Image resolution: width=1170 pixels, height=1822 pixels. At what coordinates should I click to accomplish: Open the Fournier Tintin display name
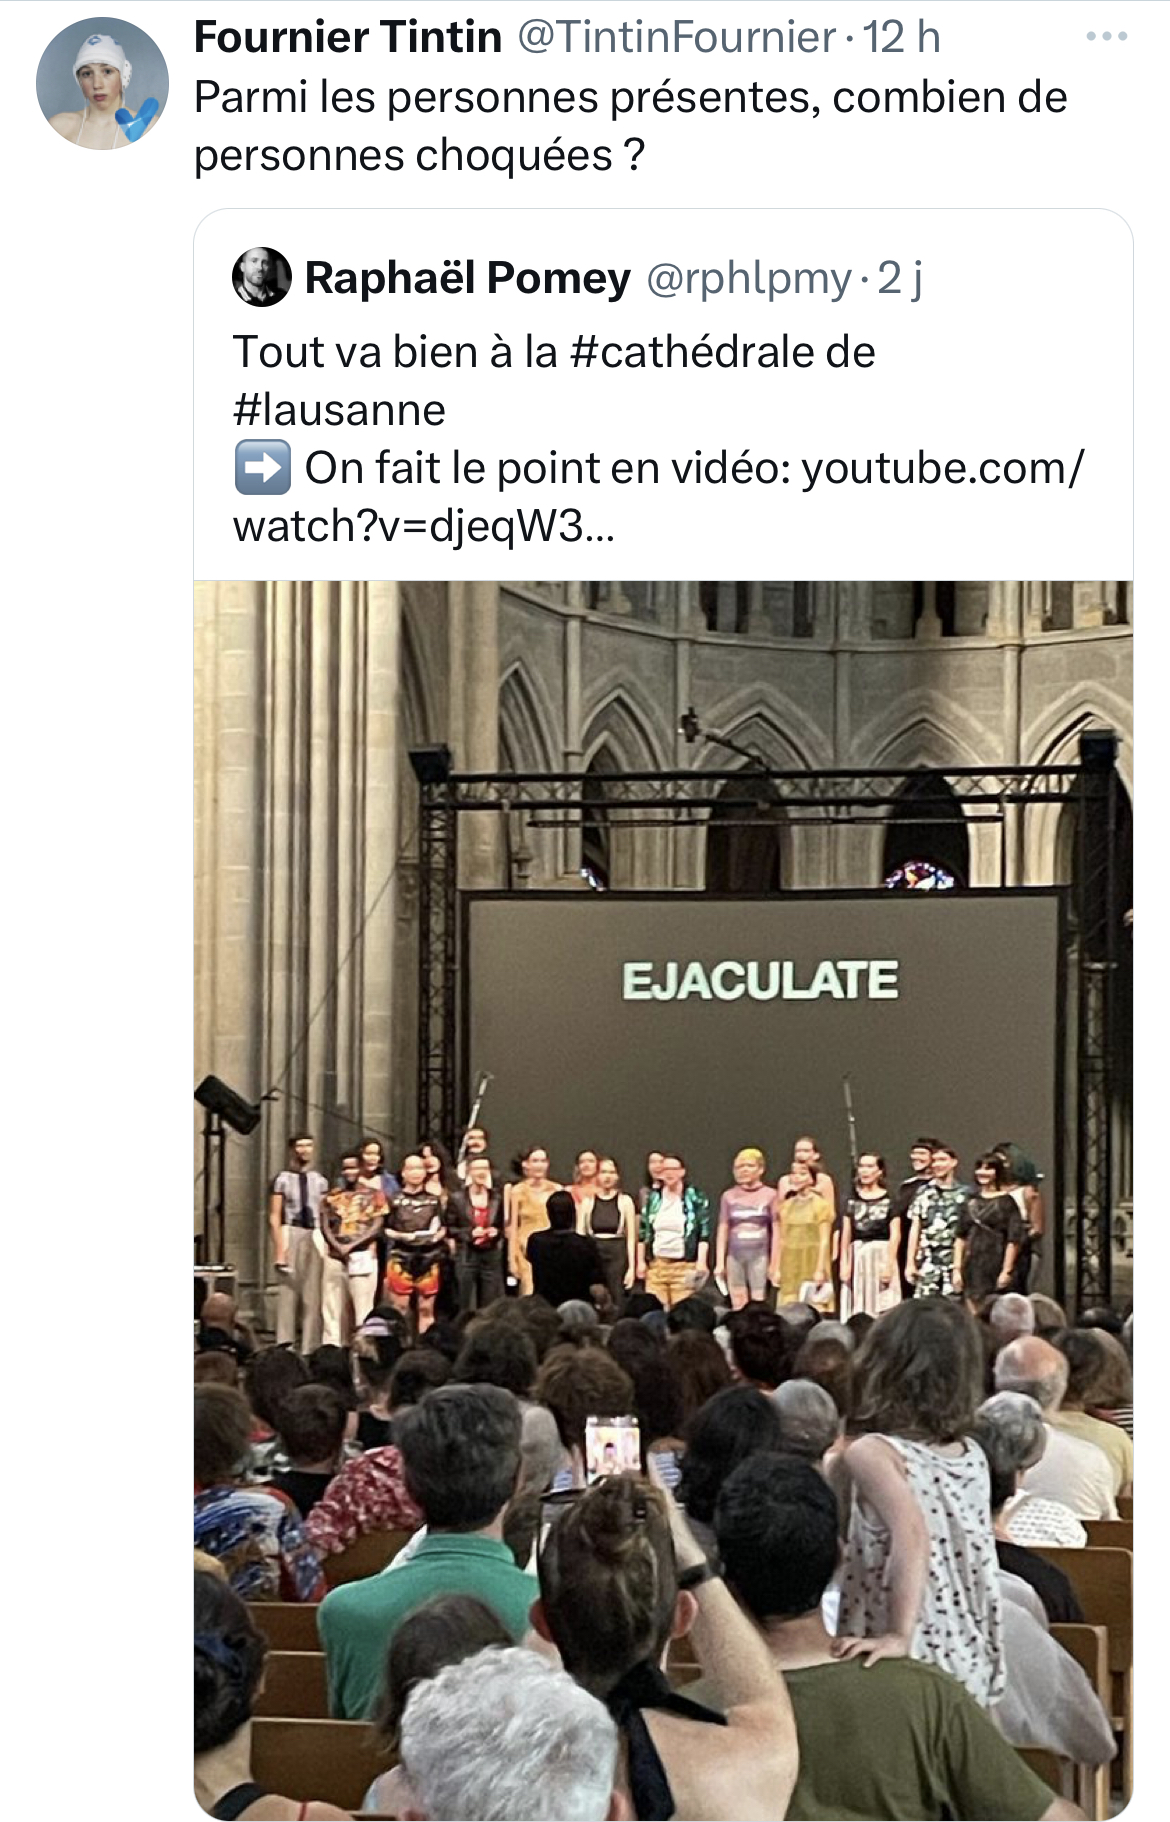(348, 38)
